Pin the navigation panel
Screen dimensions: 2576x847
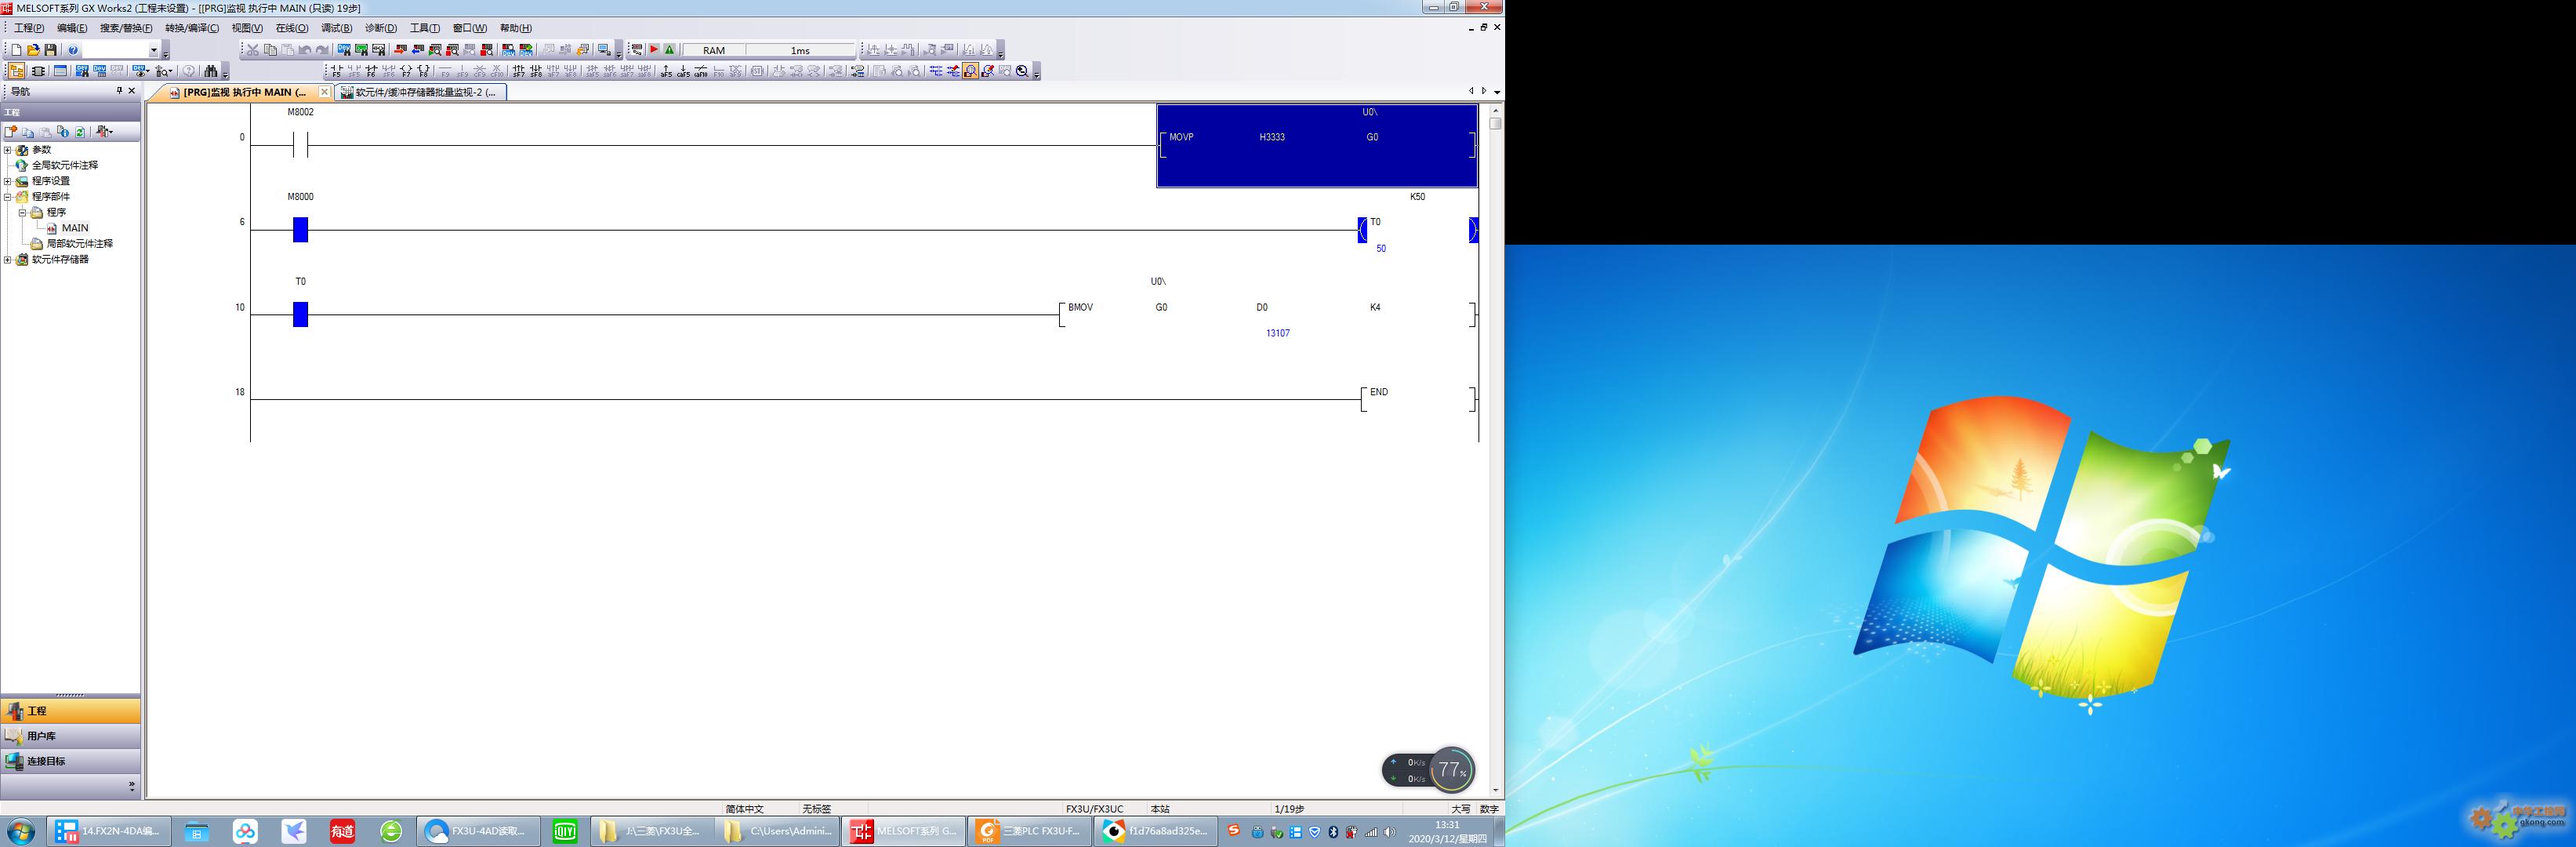119,91
